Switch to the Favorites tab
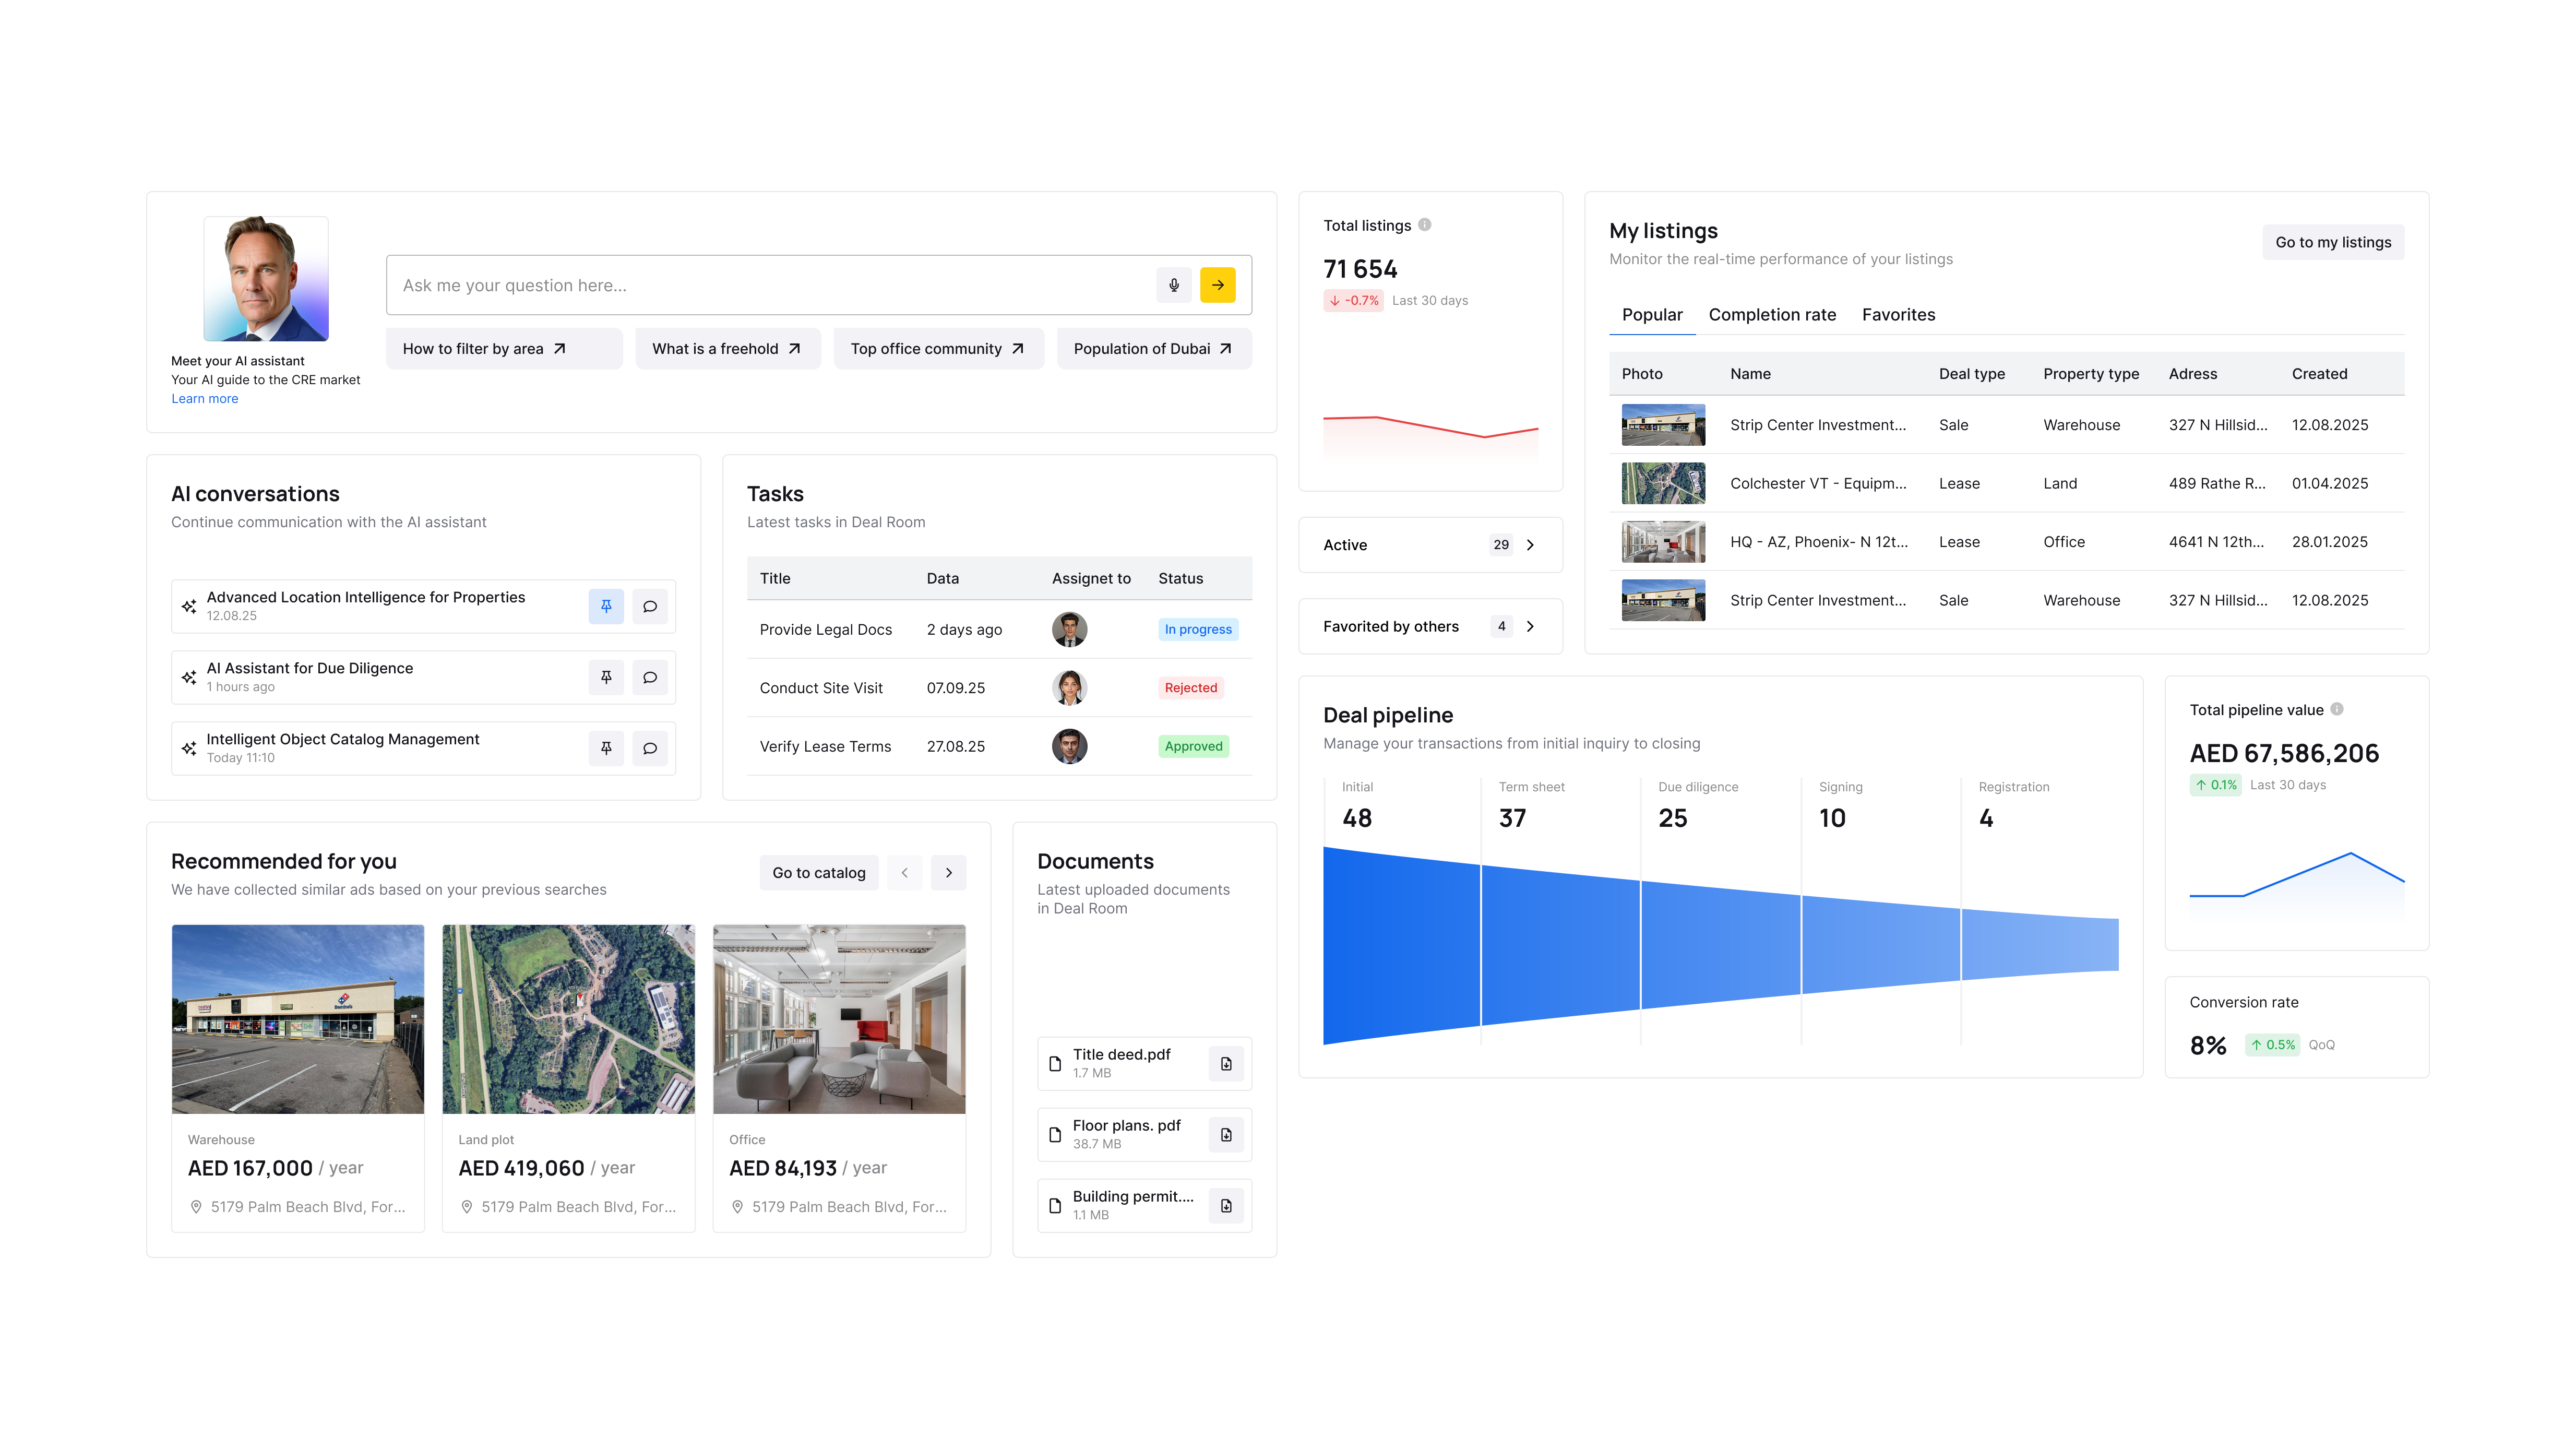 1898,315
